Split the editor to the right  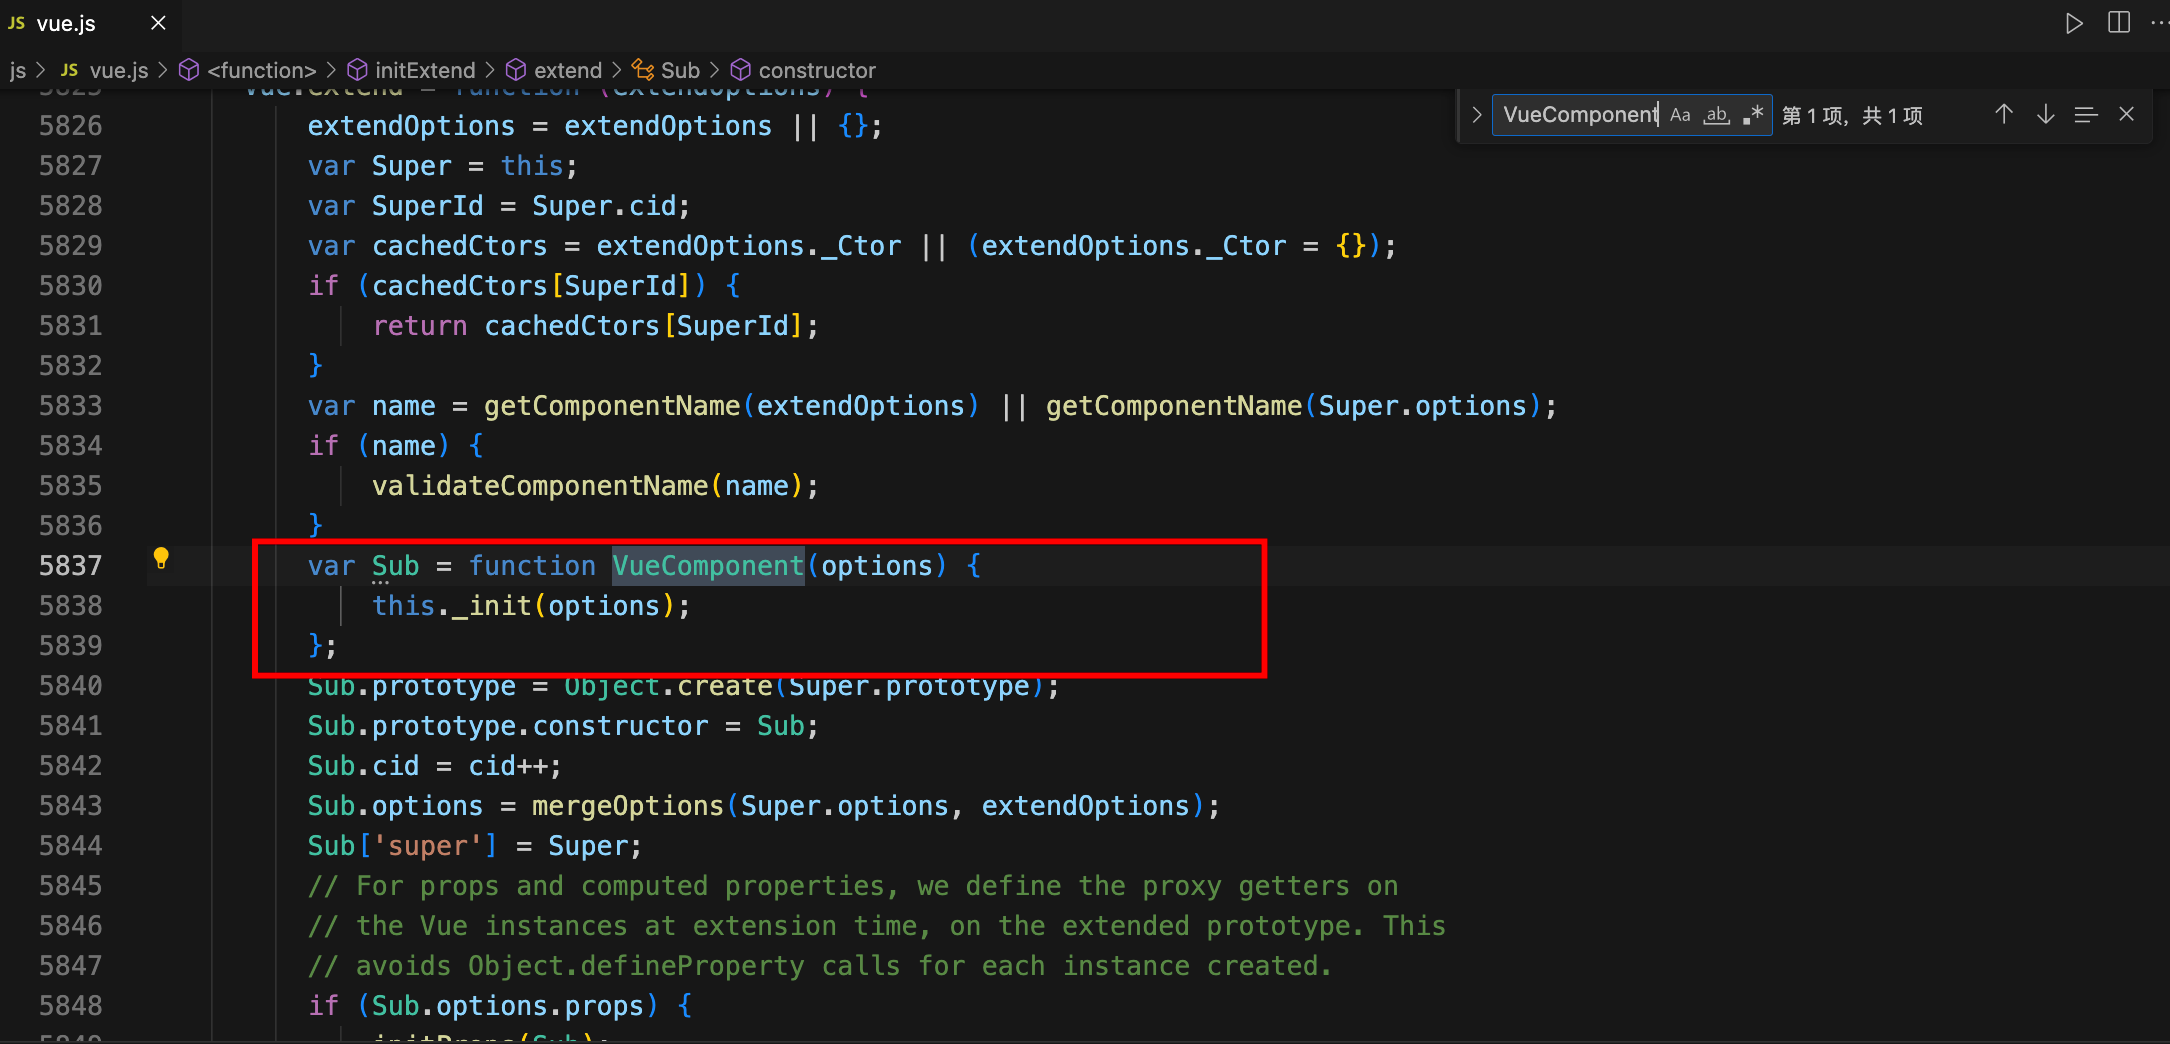coord(2118,23)
